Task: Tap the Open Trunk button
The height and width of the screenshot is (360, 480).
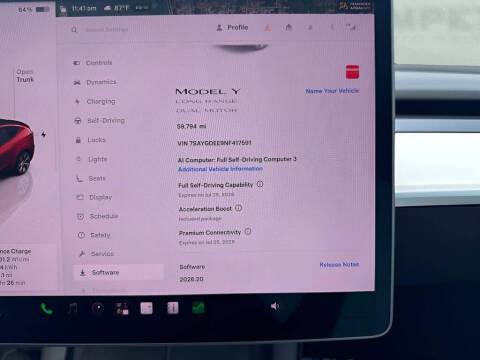Action: (x=25, y=76)
